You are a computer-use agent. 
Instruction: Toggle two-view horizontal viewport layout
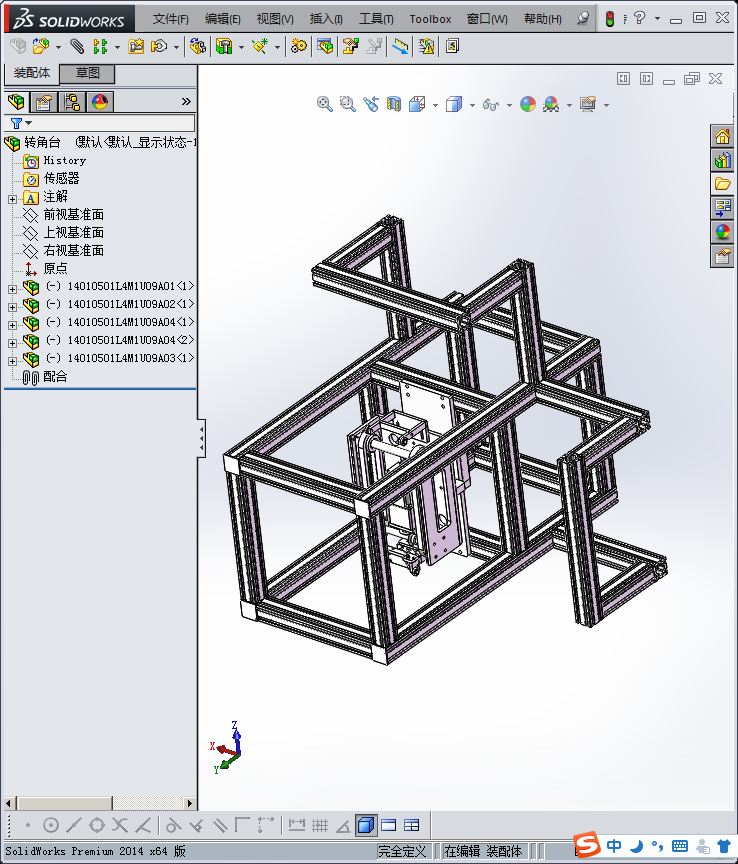[x=389, y=825]
